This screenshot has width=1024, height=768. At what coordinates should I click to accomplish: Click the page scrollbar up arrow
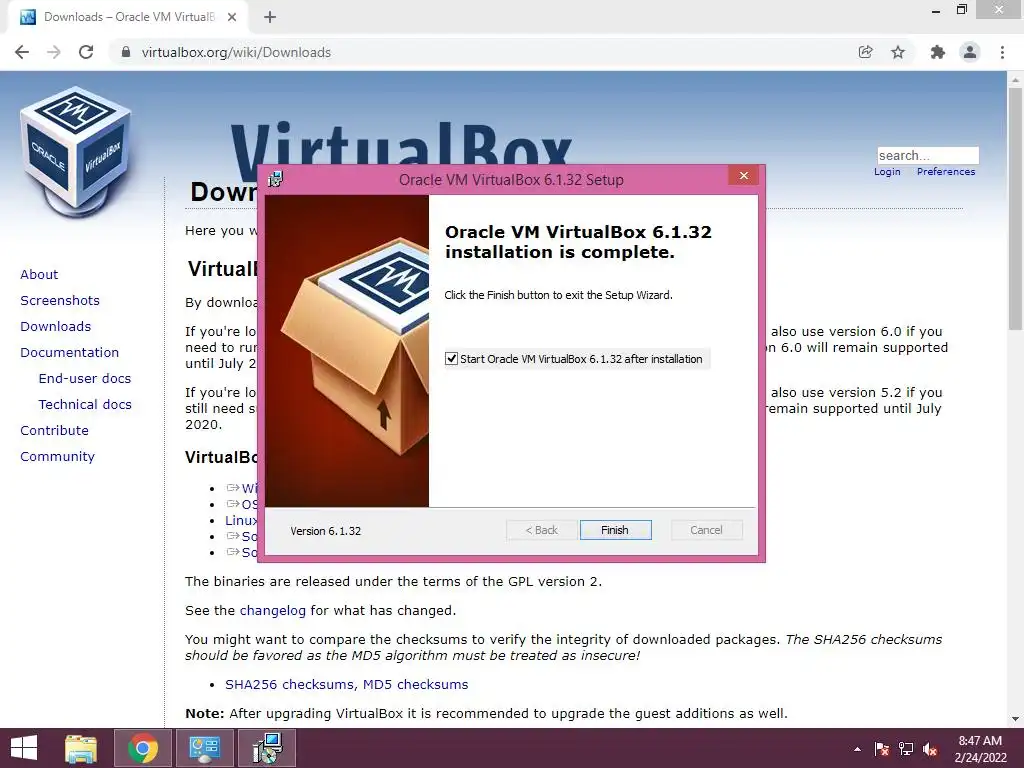(1015, 79)
